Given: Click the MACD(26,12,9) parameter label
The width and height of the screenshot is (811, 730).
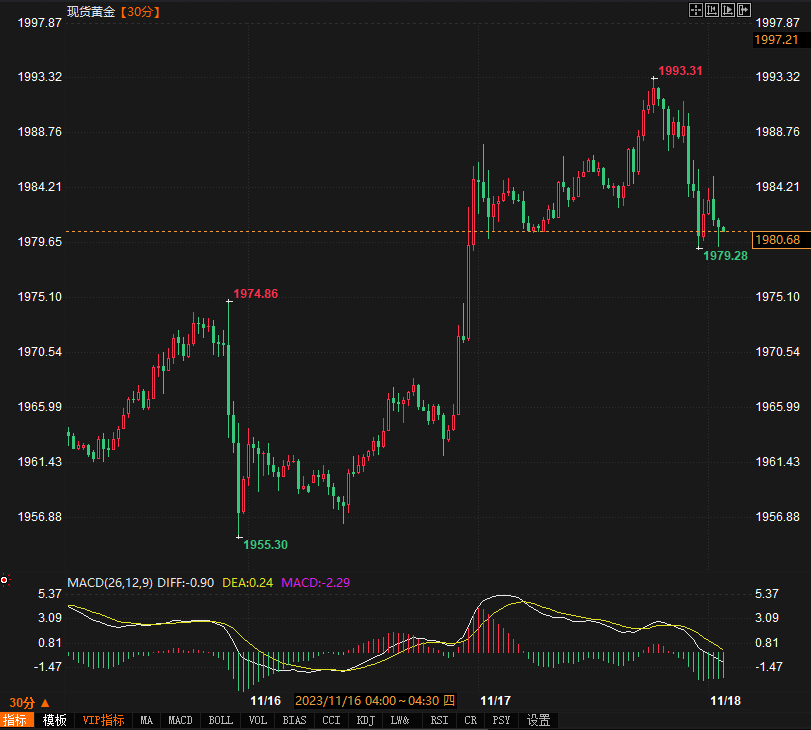Looking at the screenshot, I should coord(110,582).
